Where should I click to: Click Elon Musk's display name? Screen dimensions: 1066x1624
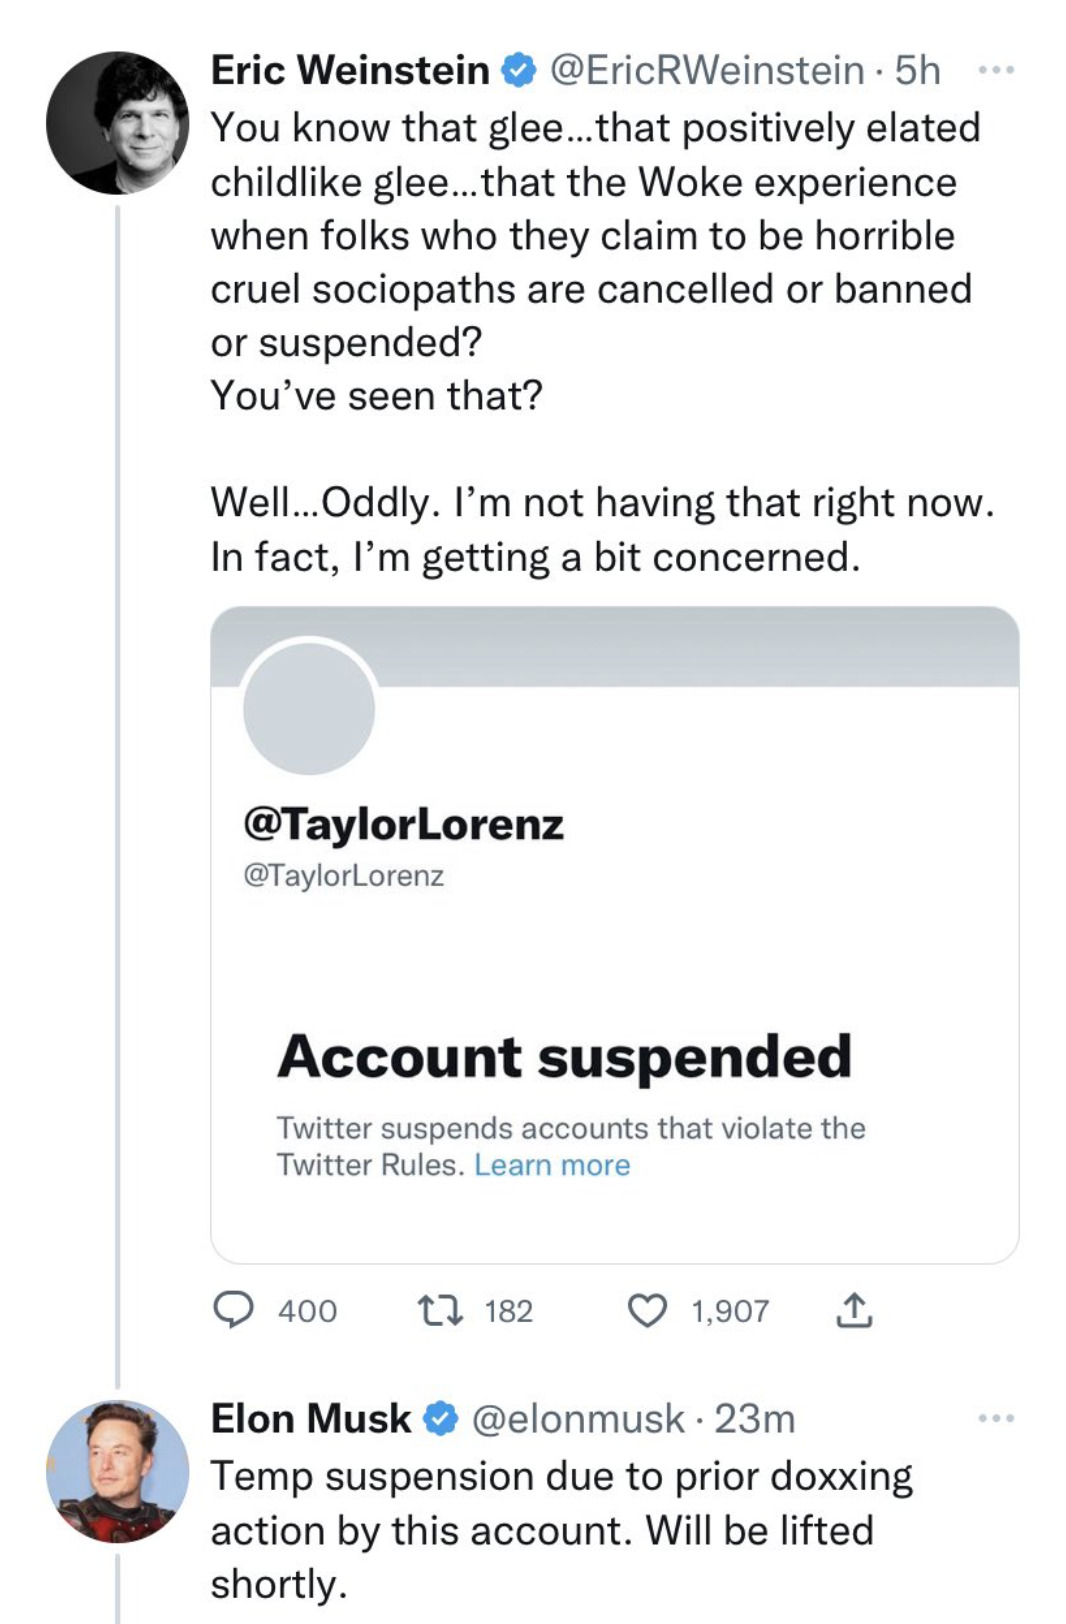(310, 1419)
